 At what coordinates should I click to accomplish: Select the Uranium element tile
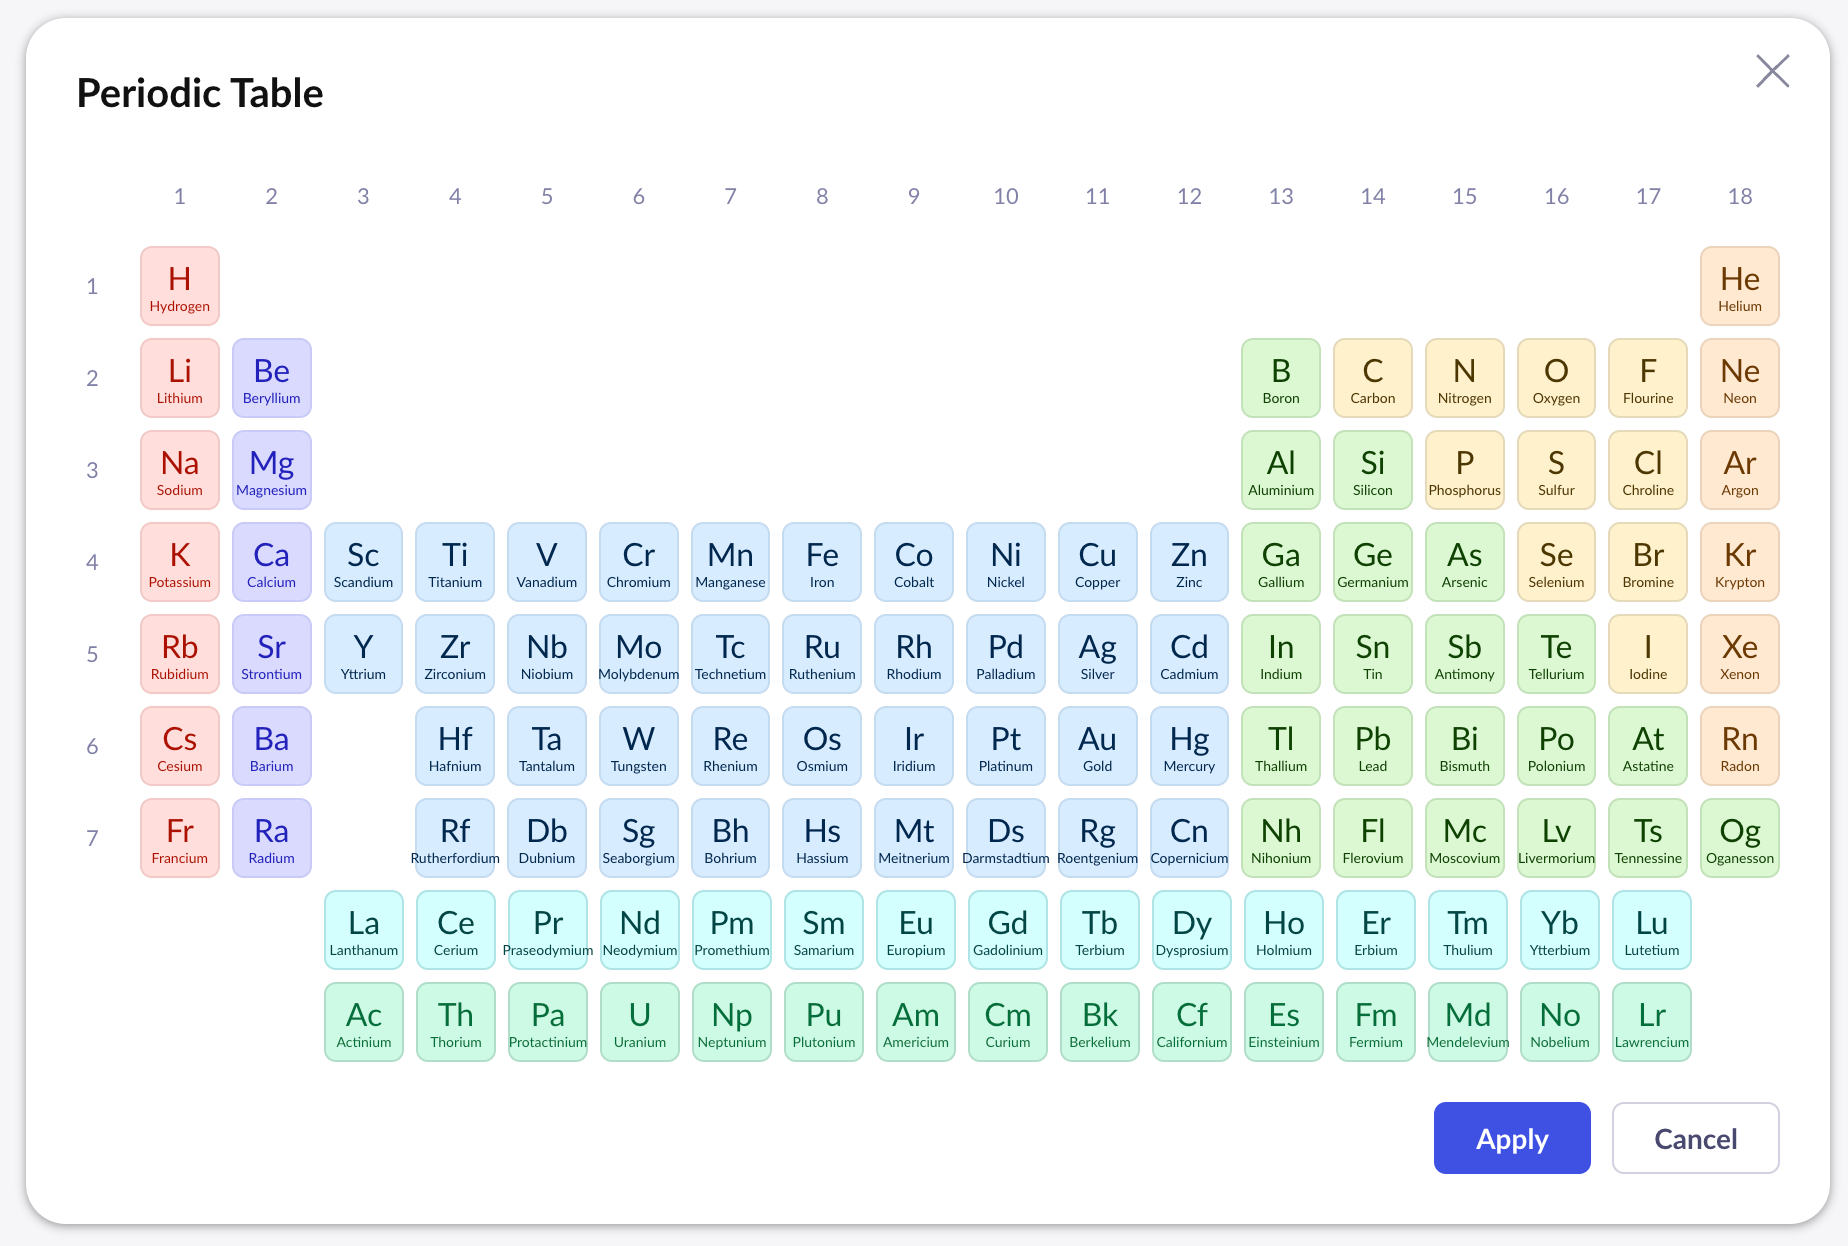point(640,1022)
